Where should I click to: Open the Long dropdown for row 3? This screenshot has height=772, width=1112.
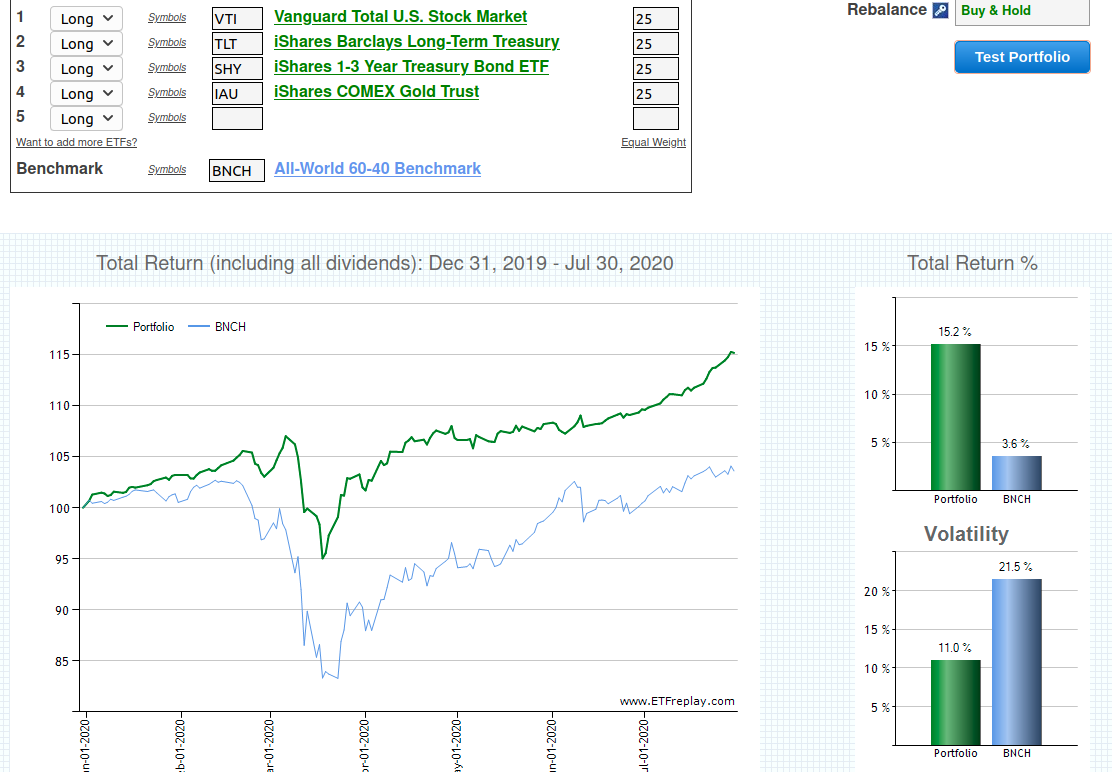point(87,68)
